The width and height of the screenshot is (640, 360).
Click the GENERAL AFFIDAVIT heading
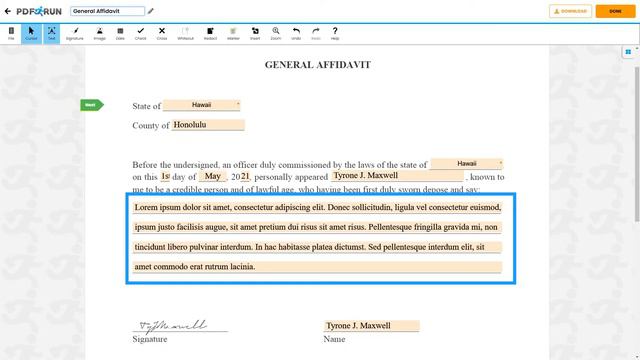pyautogui.click(x=318, y=65)
